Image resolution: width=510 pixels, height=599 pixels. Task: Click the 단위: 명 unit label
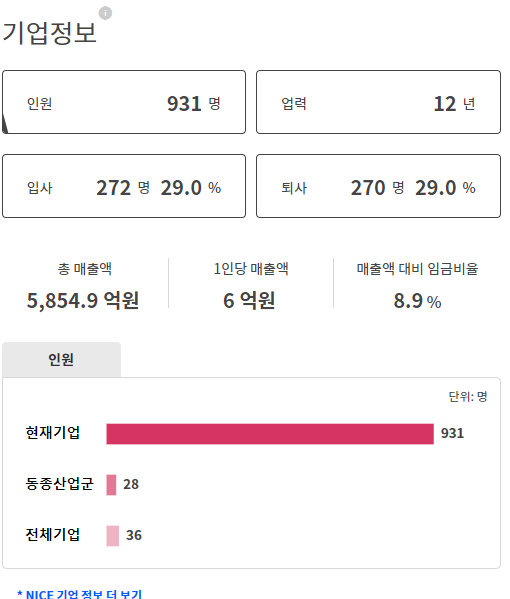tap(468, 397)
